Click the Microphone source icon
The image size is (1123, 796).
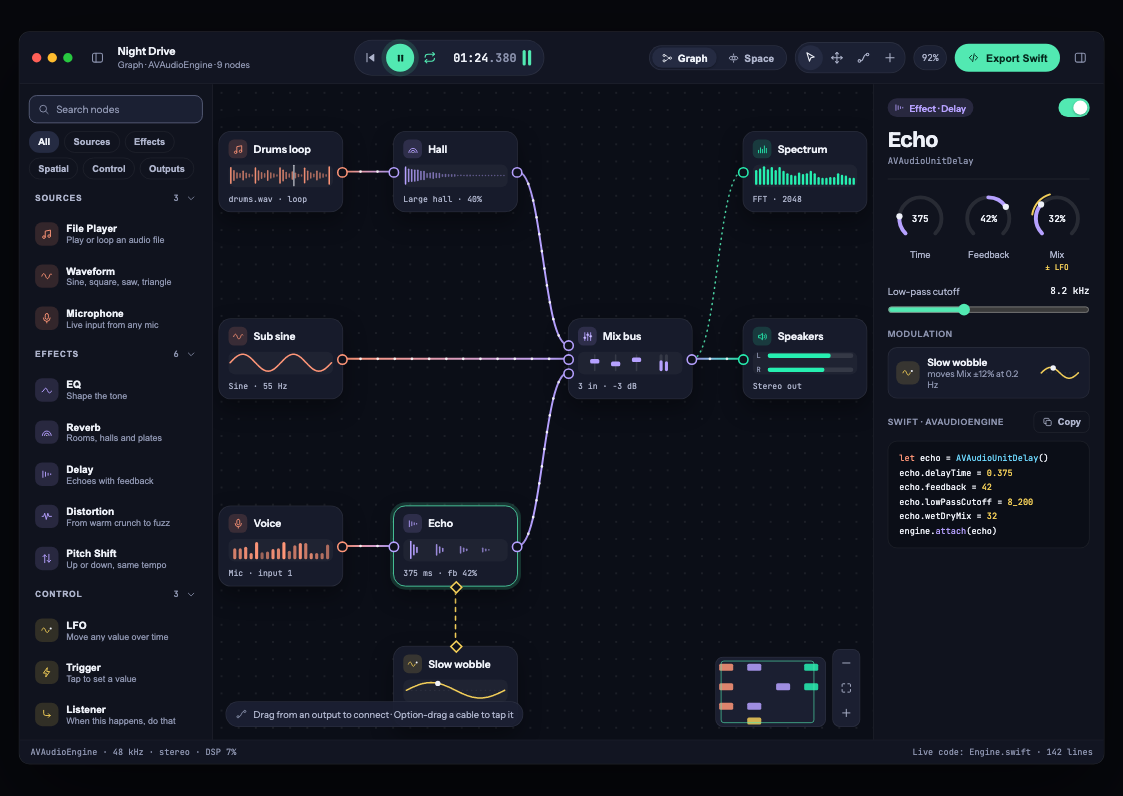click(x=47, y=318)
